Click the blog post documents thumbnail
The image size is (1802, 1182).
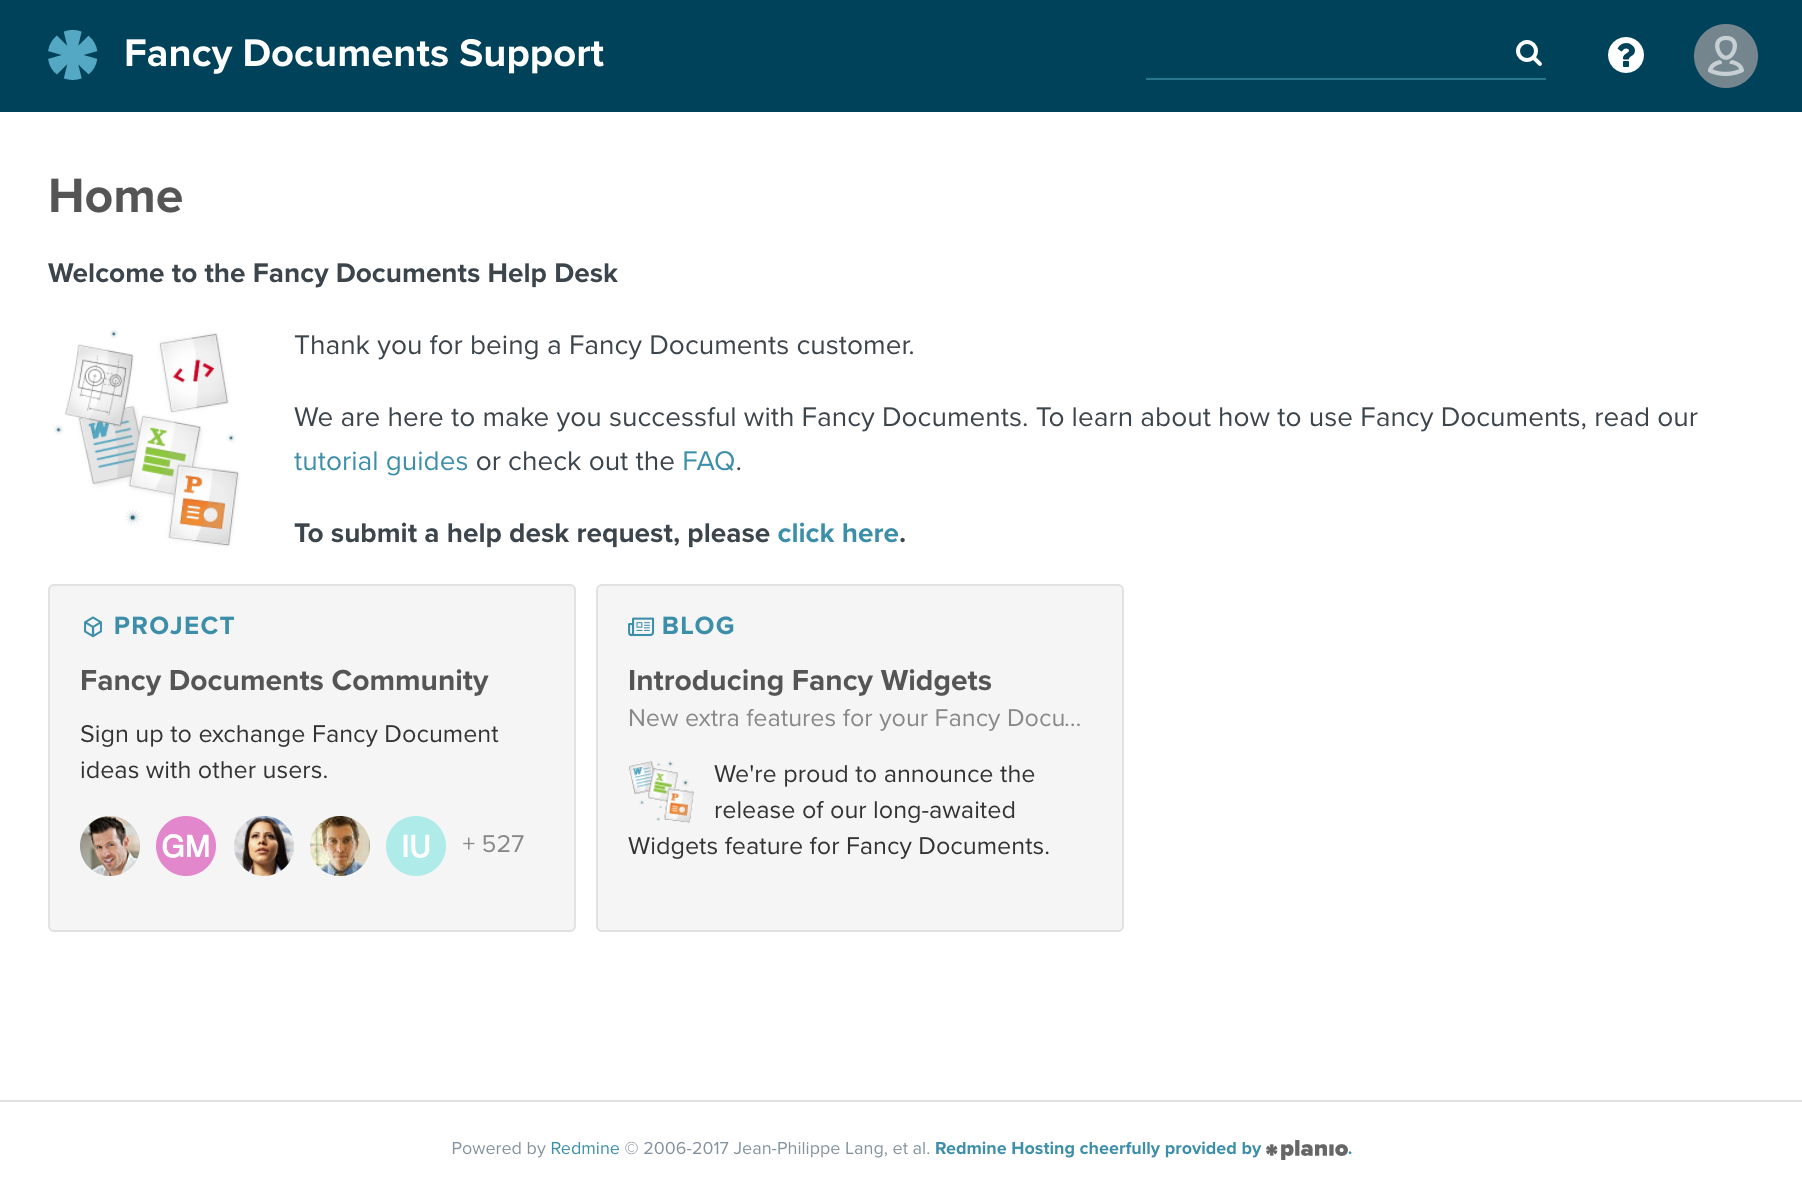661,791
